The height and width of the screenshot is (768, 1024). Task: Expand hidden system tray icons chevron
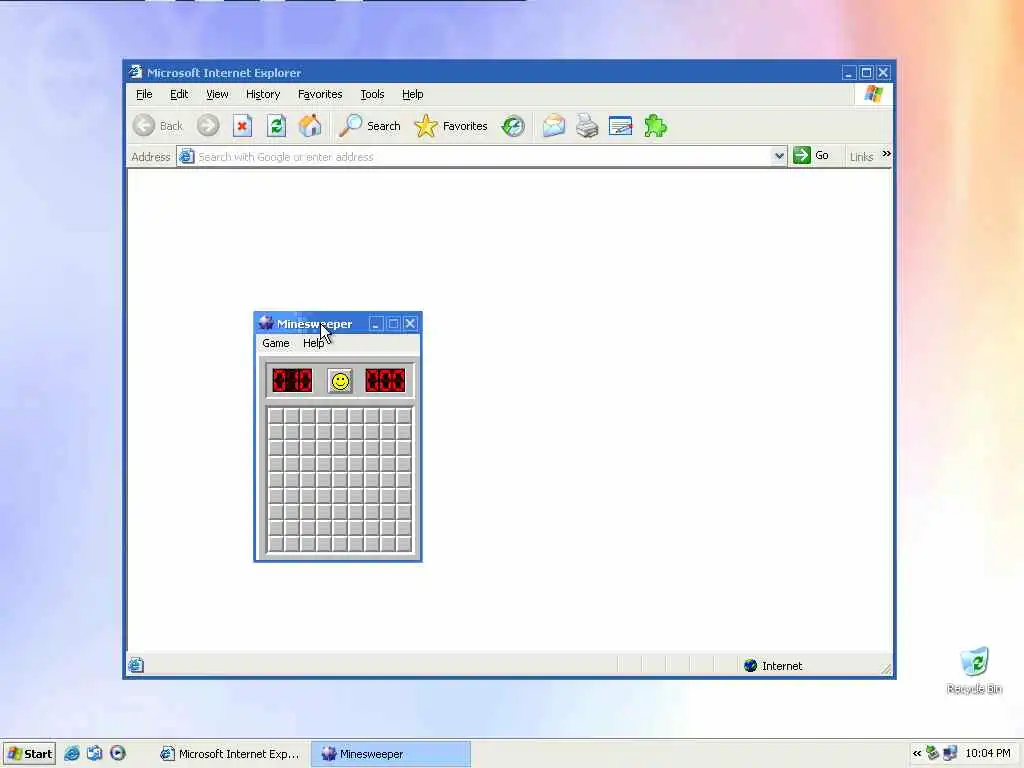917,753
